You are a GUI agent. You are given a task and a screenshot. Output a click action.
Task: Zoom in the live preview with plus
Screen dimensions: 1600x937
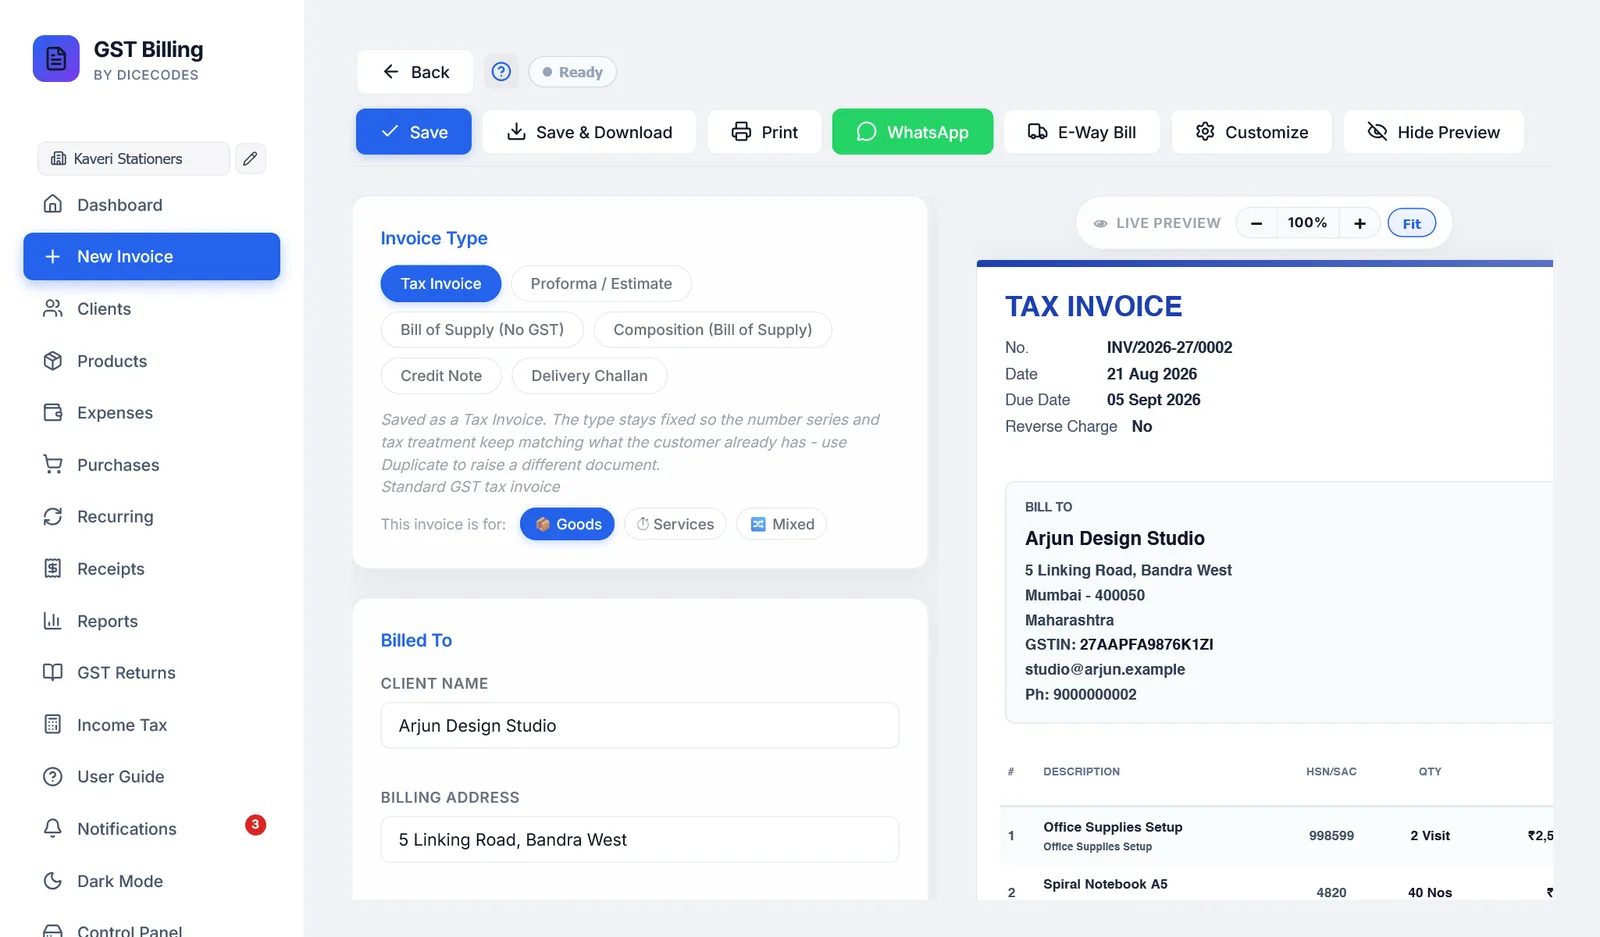pyautogui.click(x=1360, y=223)
